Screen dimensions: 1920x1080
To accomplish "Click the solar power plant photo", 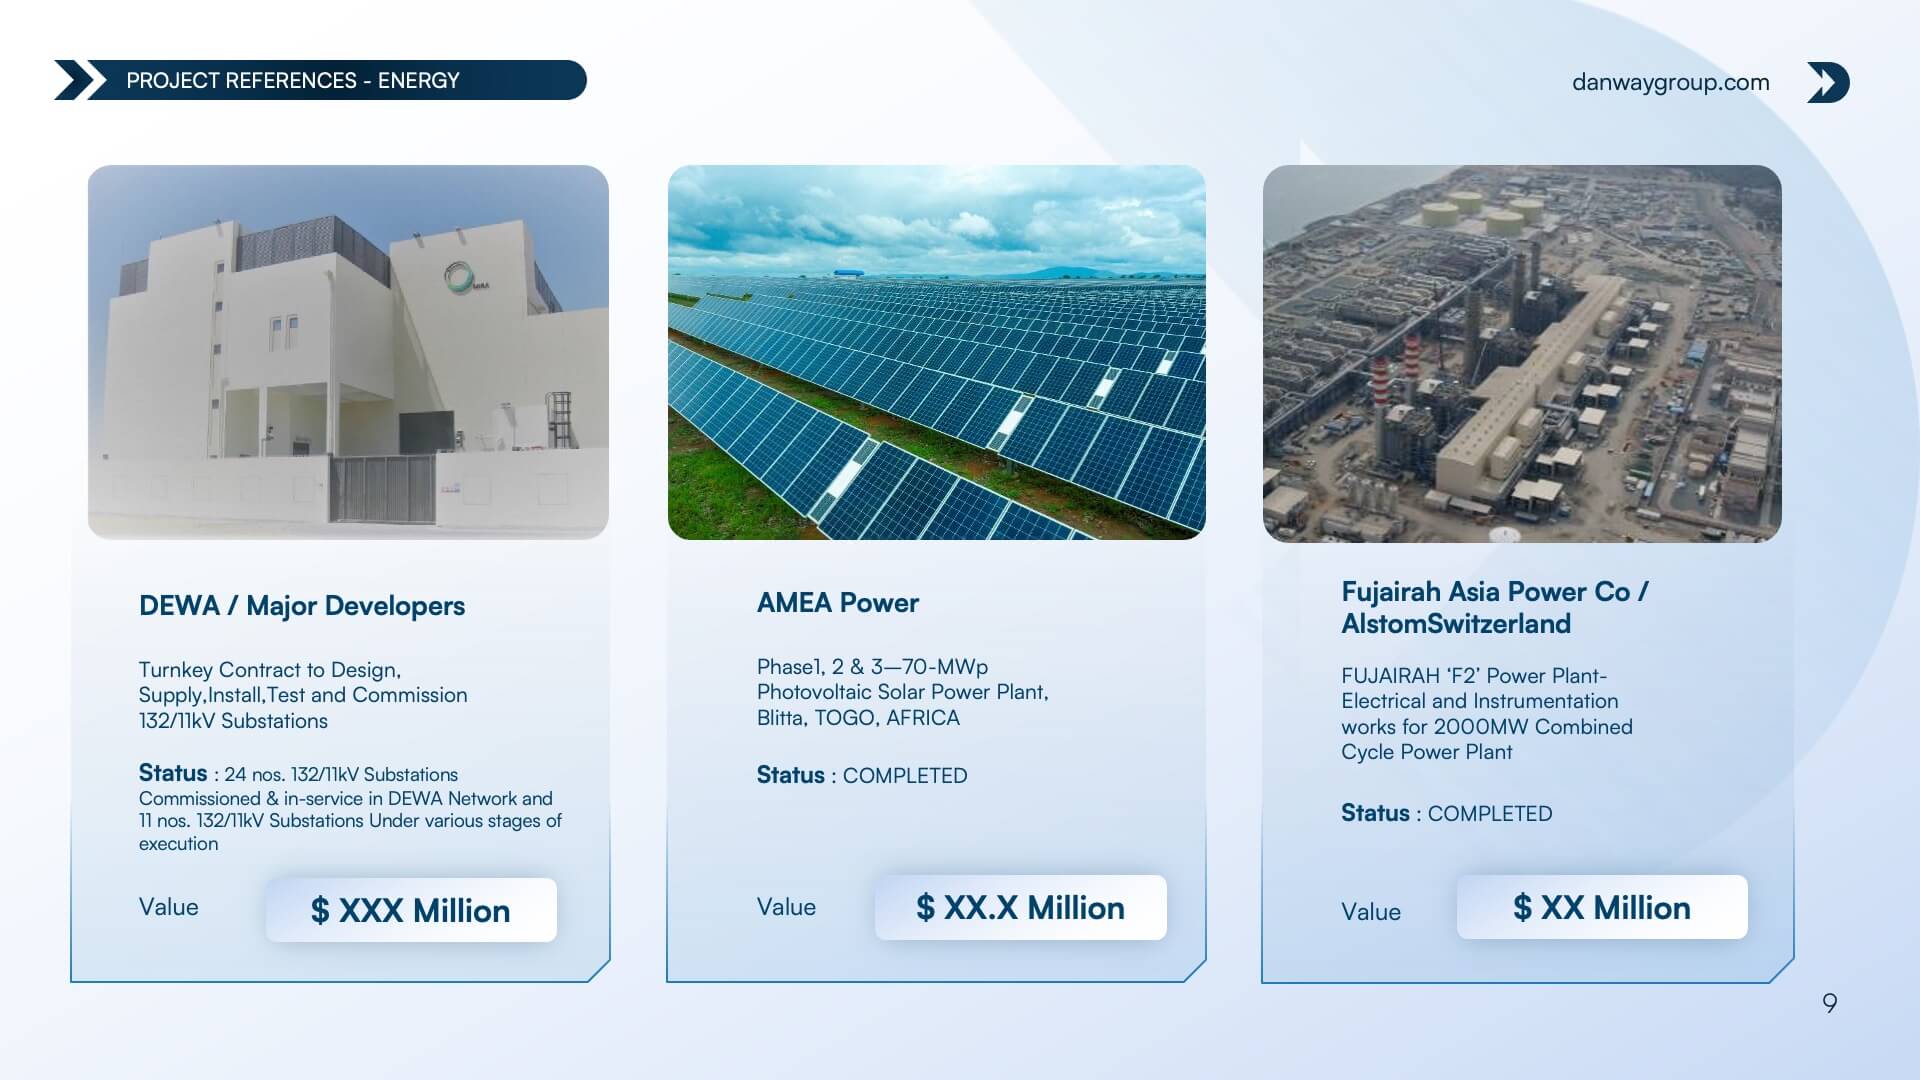I will click(936, 352).
